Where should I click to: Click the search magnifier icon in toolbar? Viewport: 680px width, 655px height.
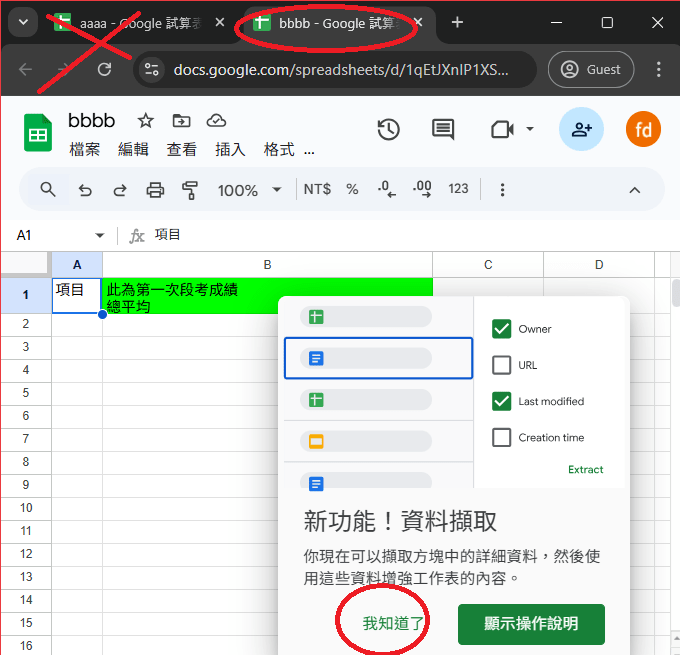(x=48, y=189)
